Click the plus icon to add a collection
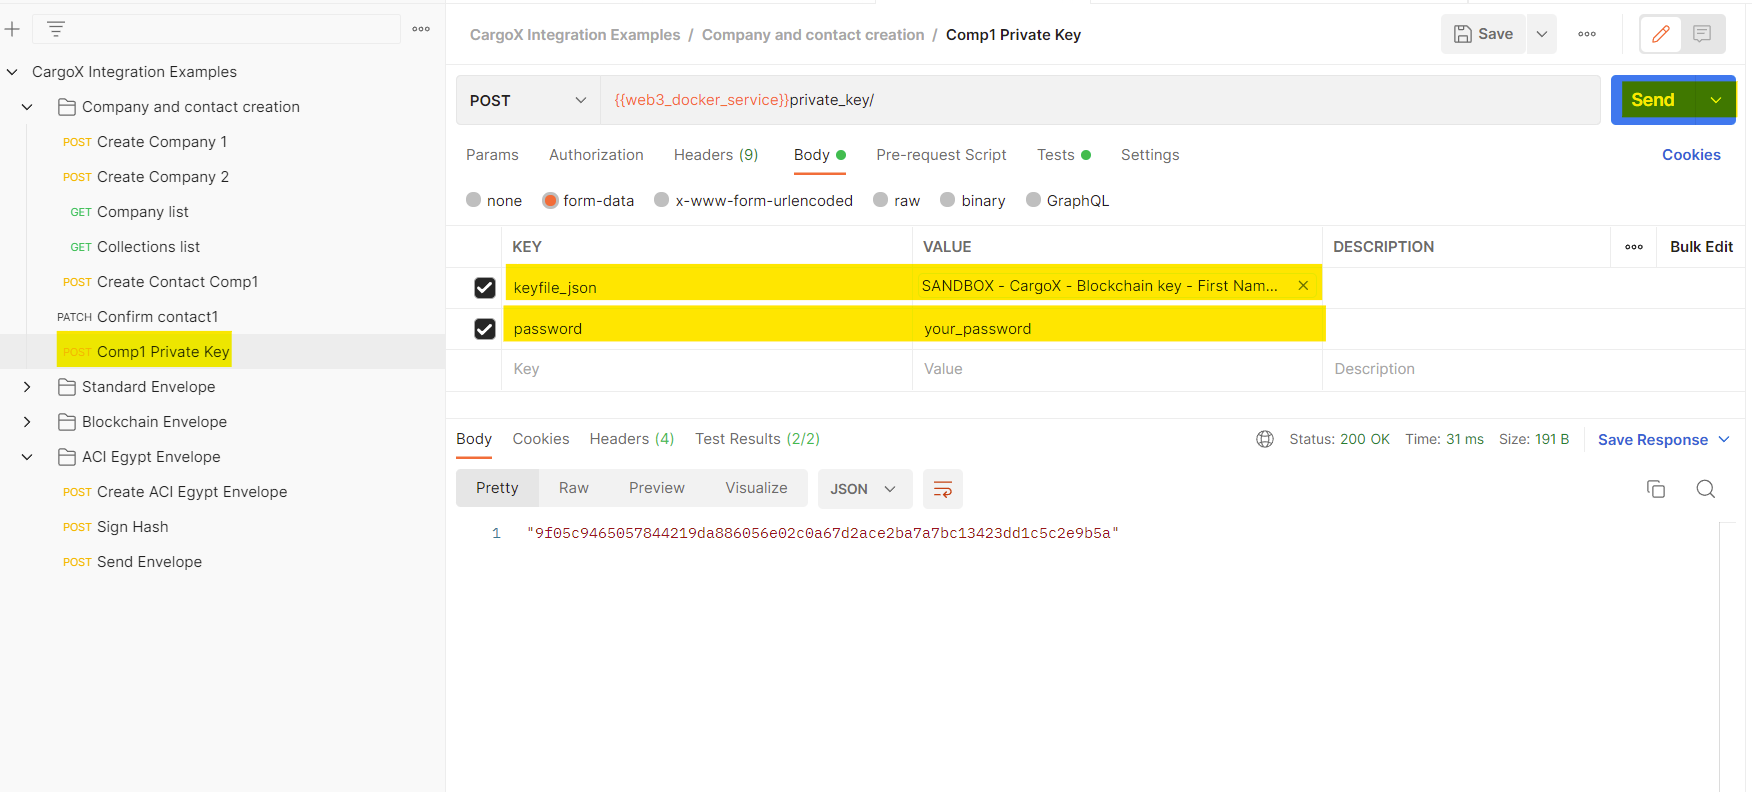This screenshot has width=1752, height=792. [x=12, y=29]
